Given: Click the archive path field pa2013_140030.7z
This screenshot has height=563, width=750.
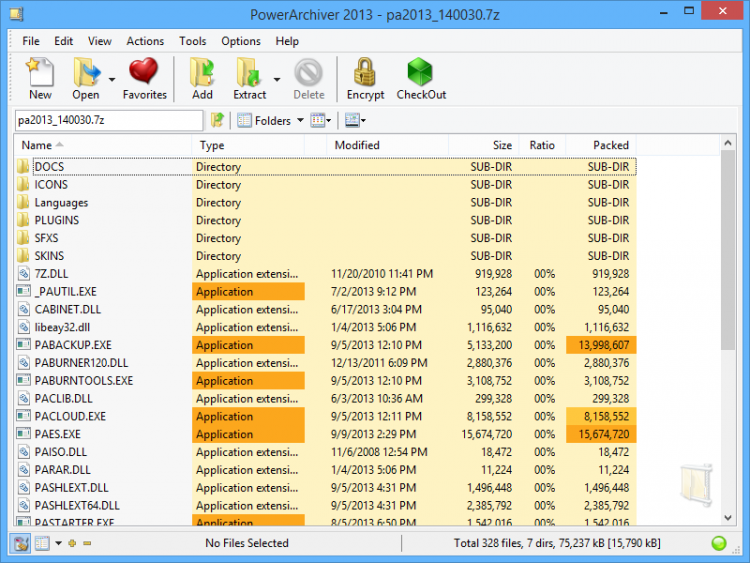Looking at the screenshot, I should pyautogui.click(x=109, y=120).
